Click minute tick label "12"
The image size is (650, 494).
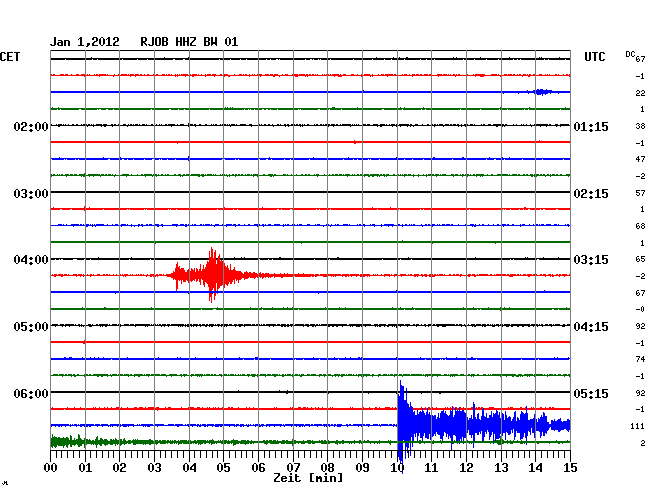pyautogui.click(x=466, y=468)
